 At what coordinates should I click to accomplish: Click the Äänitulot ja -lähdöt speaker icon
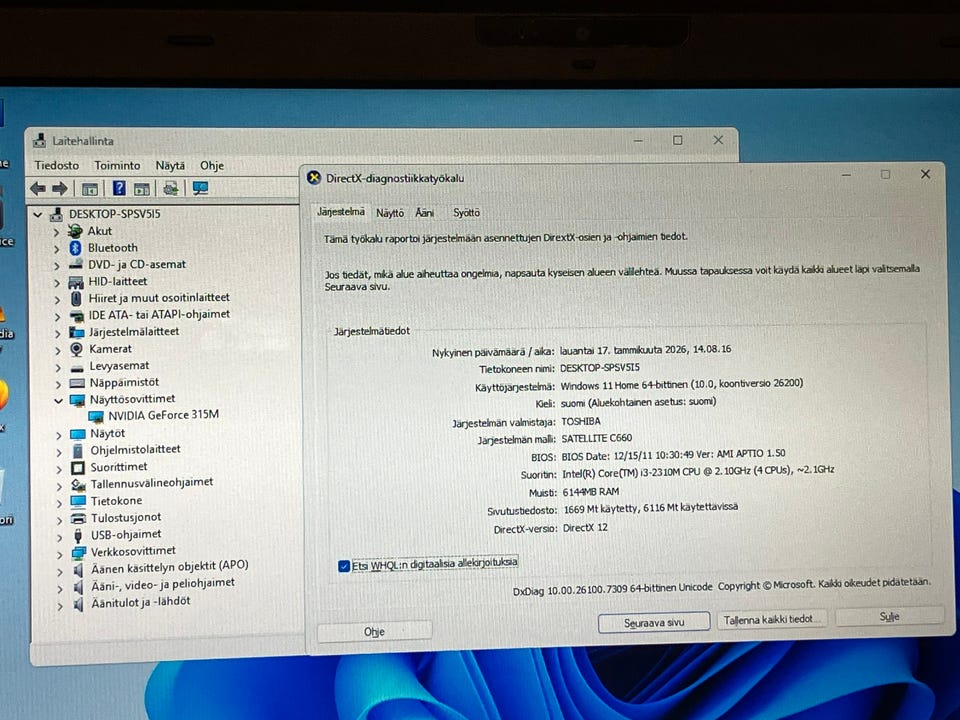(x=78, y=604)
